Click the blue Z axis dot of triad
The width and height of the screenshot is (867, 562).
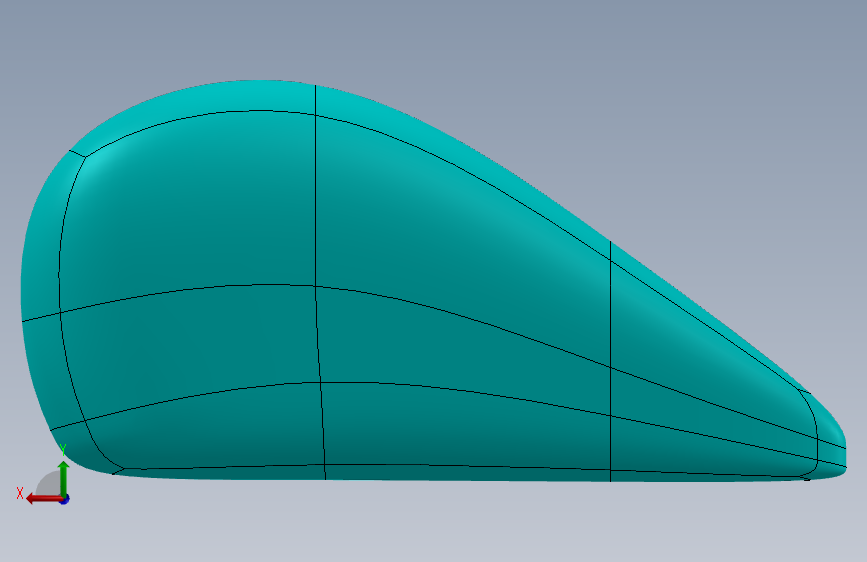point(64,499)
